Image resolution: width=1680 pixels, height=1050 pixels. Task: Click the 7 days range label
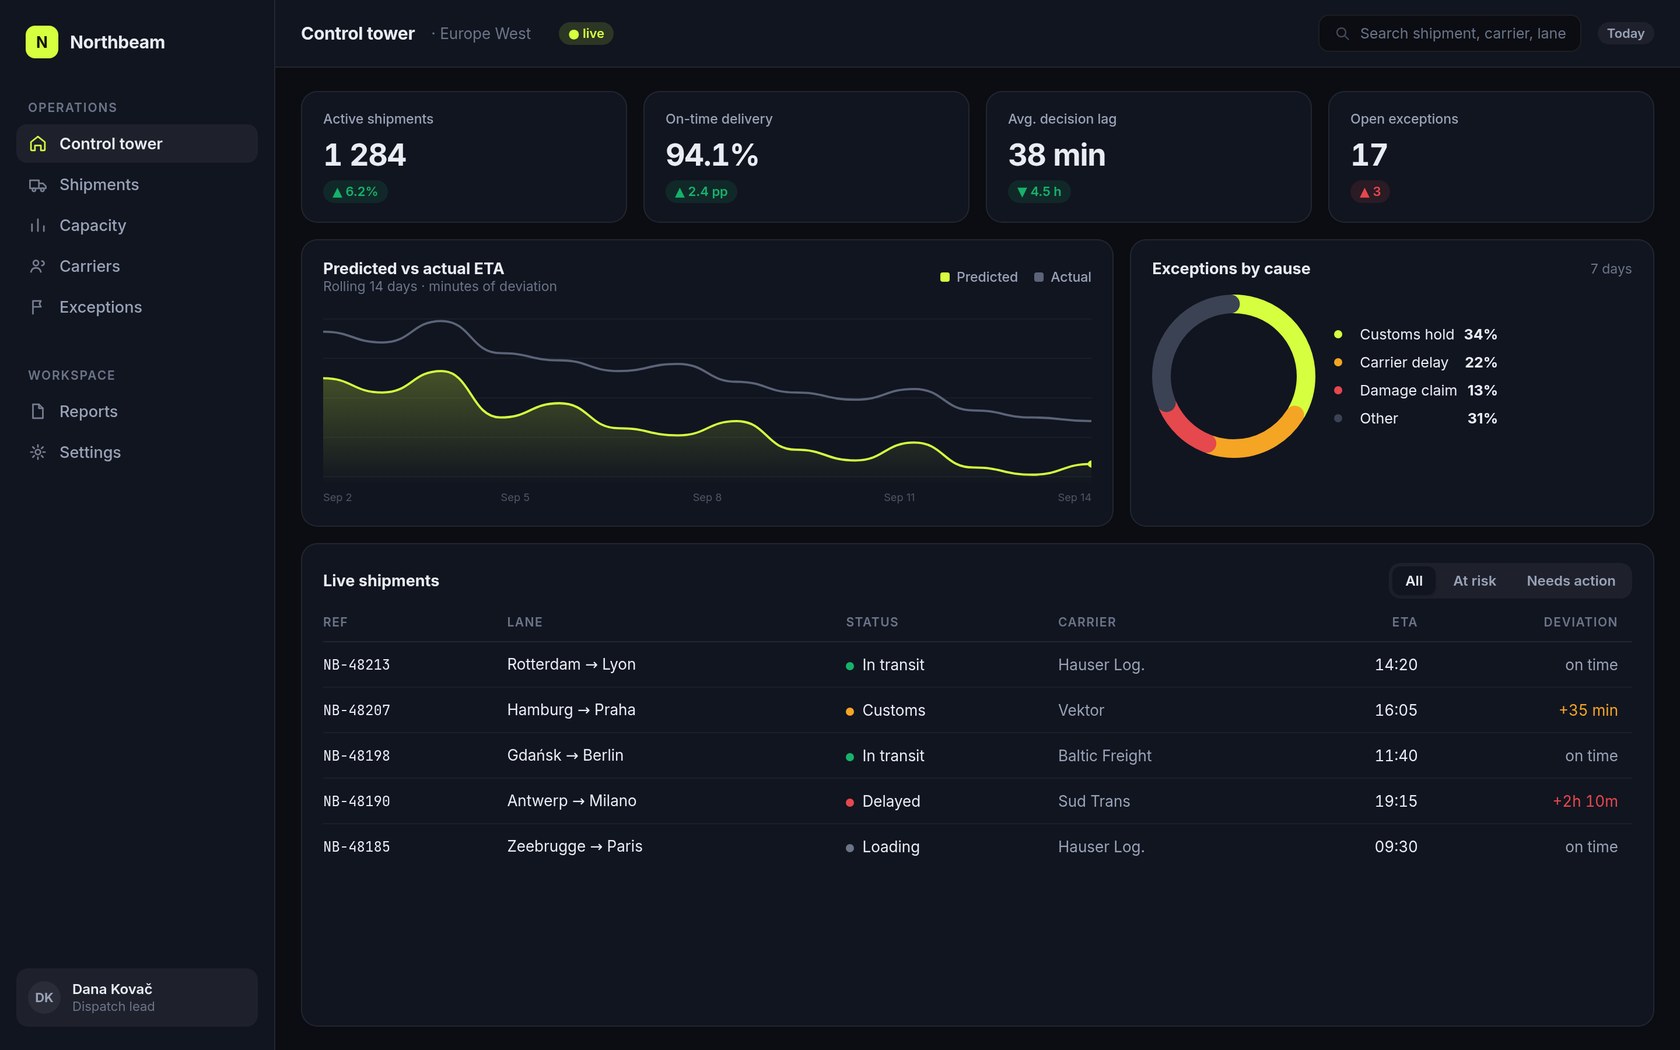1610,269
